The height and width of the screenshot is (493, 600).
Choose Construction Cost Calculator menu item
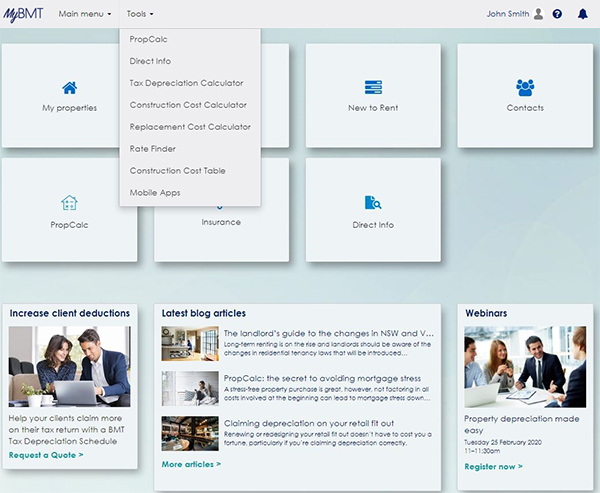188,104
